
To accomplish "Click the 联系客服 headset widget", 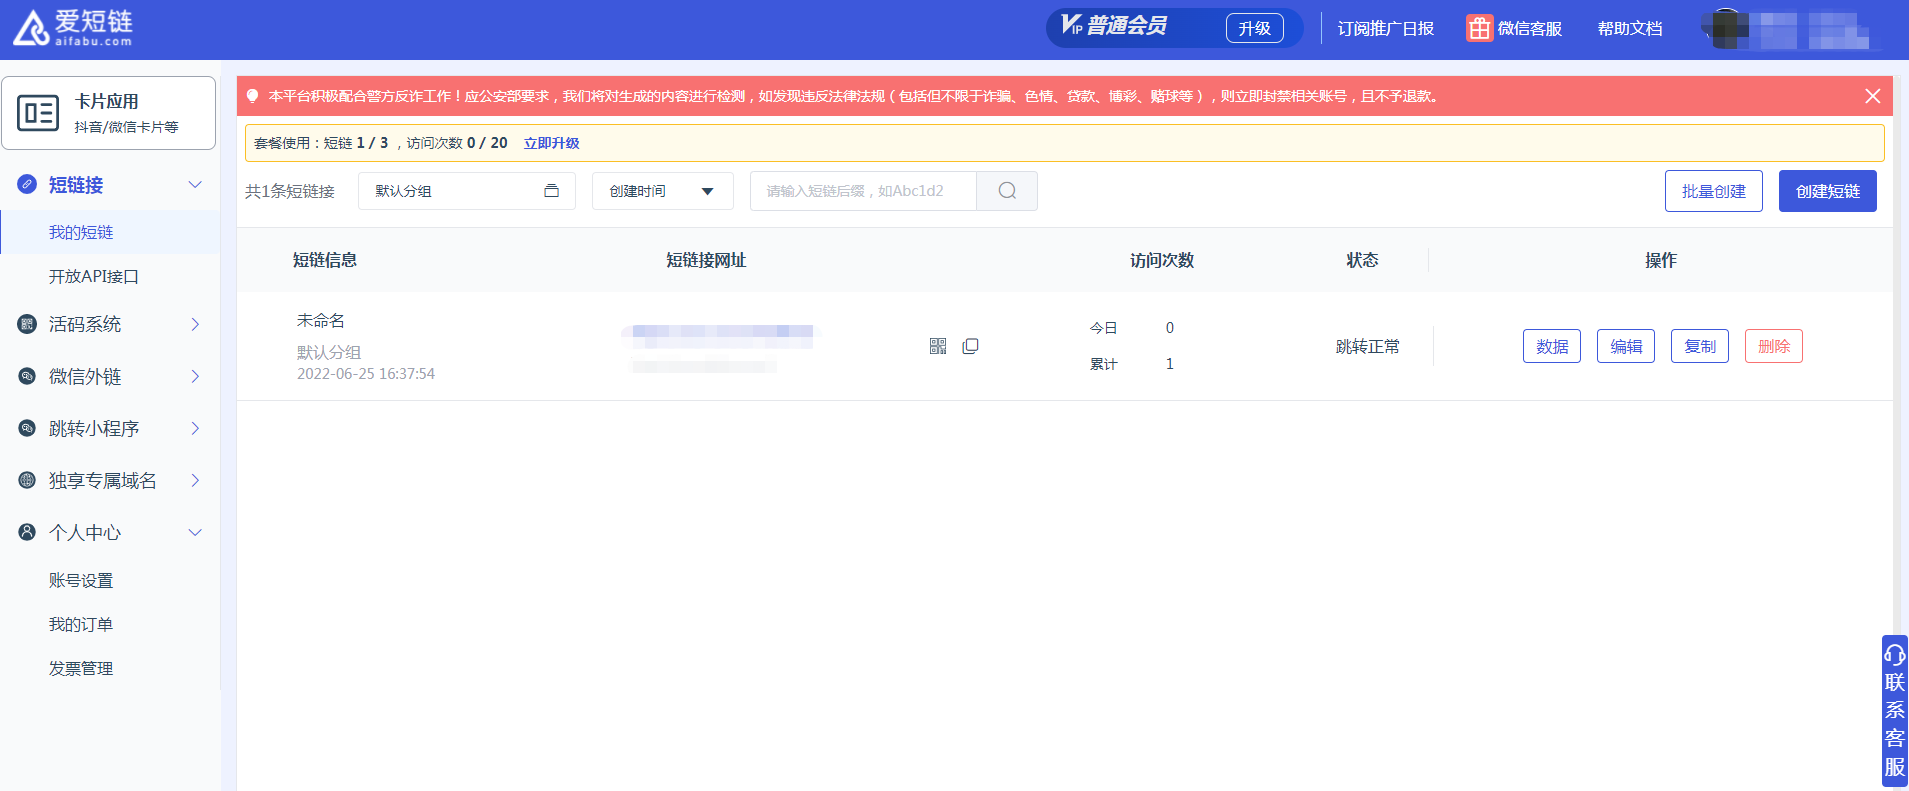I will click(x=1894, y=710).
